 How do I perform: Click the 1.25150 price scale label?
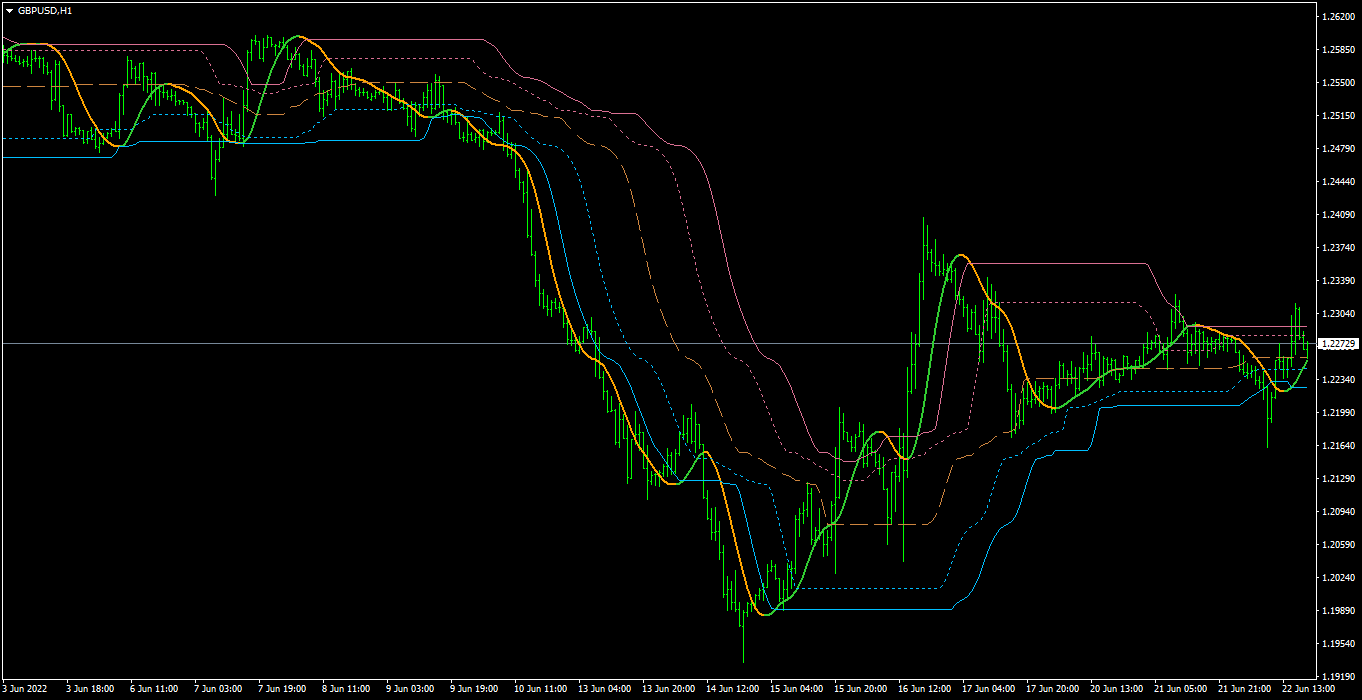click(x=1339, y=116)
